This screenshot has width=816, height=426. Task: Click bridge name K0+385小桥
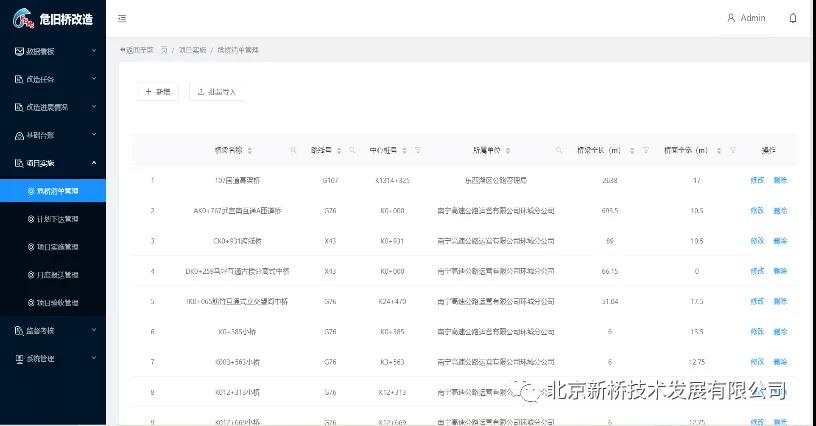237,331
